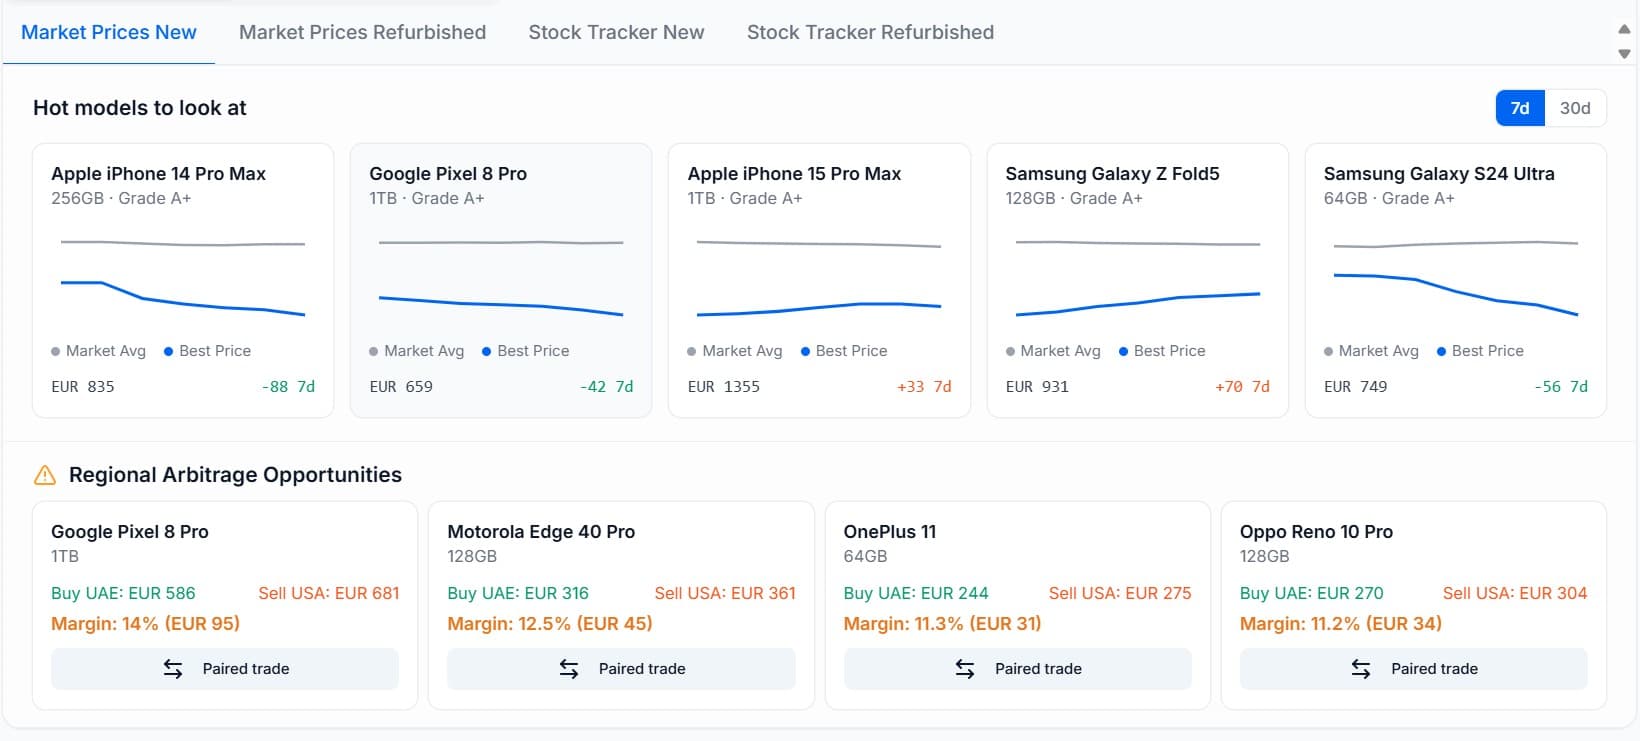1640x741 pixels.
Task: Switch to Market Prices Refurbished tab
Action: tap(362, 32)
